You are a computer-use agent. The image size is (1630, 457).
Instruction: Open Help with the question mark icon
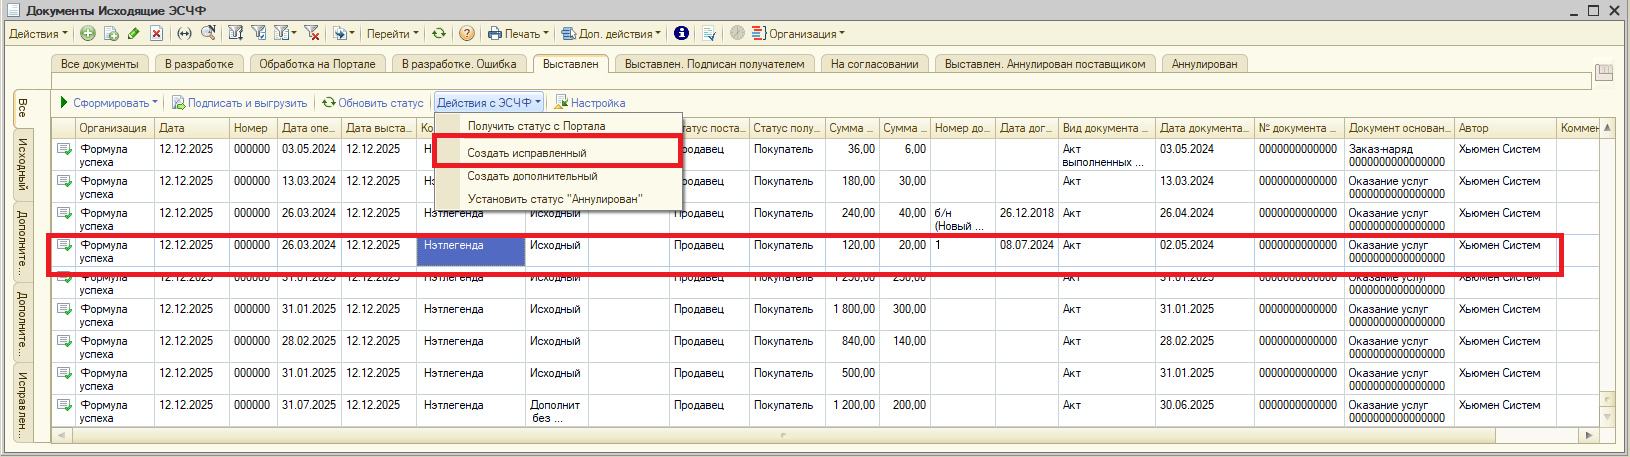[x=466, y=33]
